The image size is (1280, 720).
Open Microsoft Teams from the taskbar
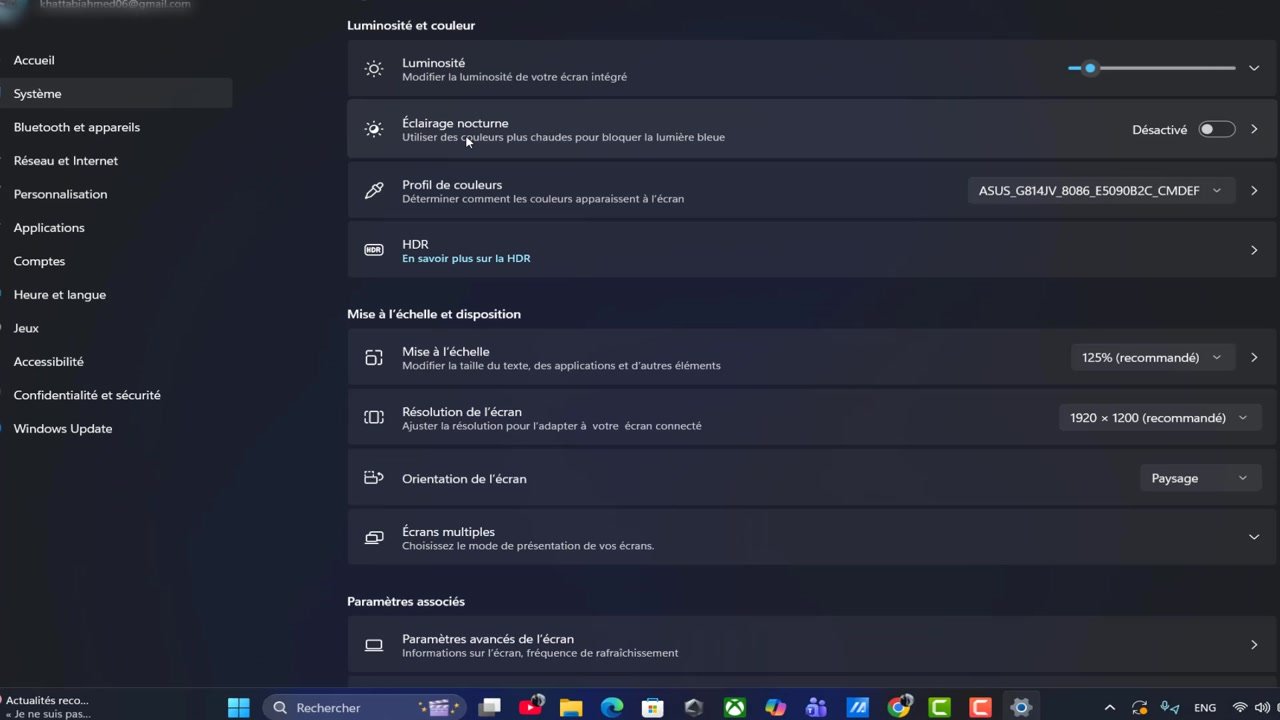coord(816,707)
